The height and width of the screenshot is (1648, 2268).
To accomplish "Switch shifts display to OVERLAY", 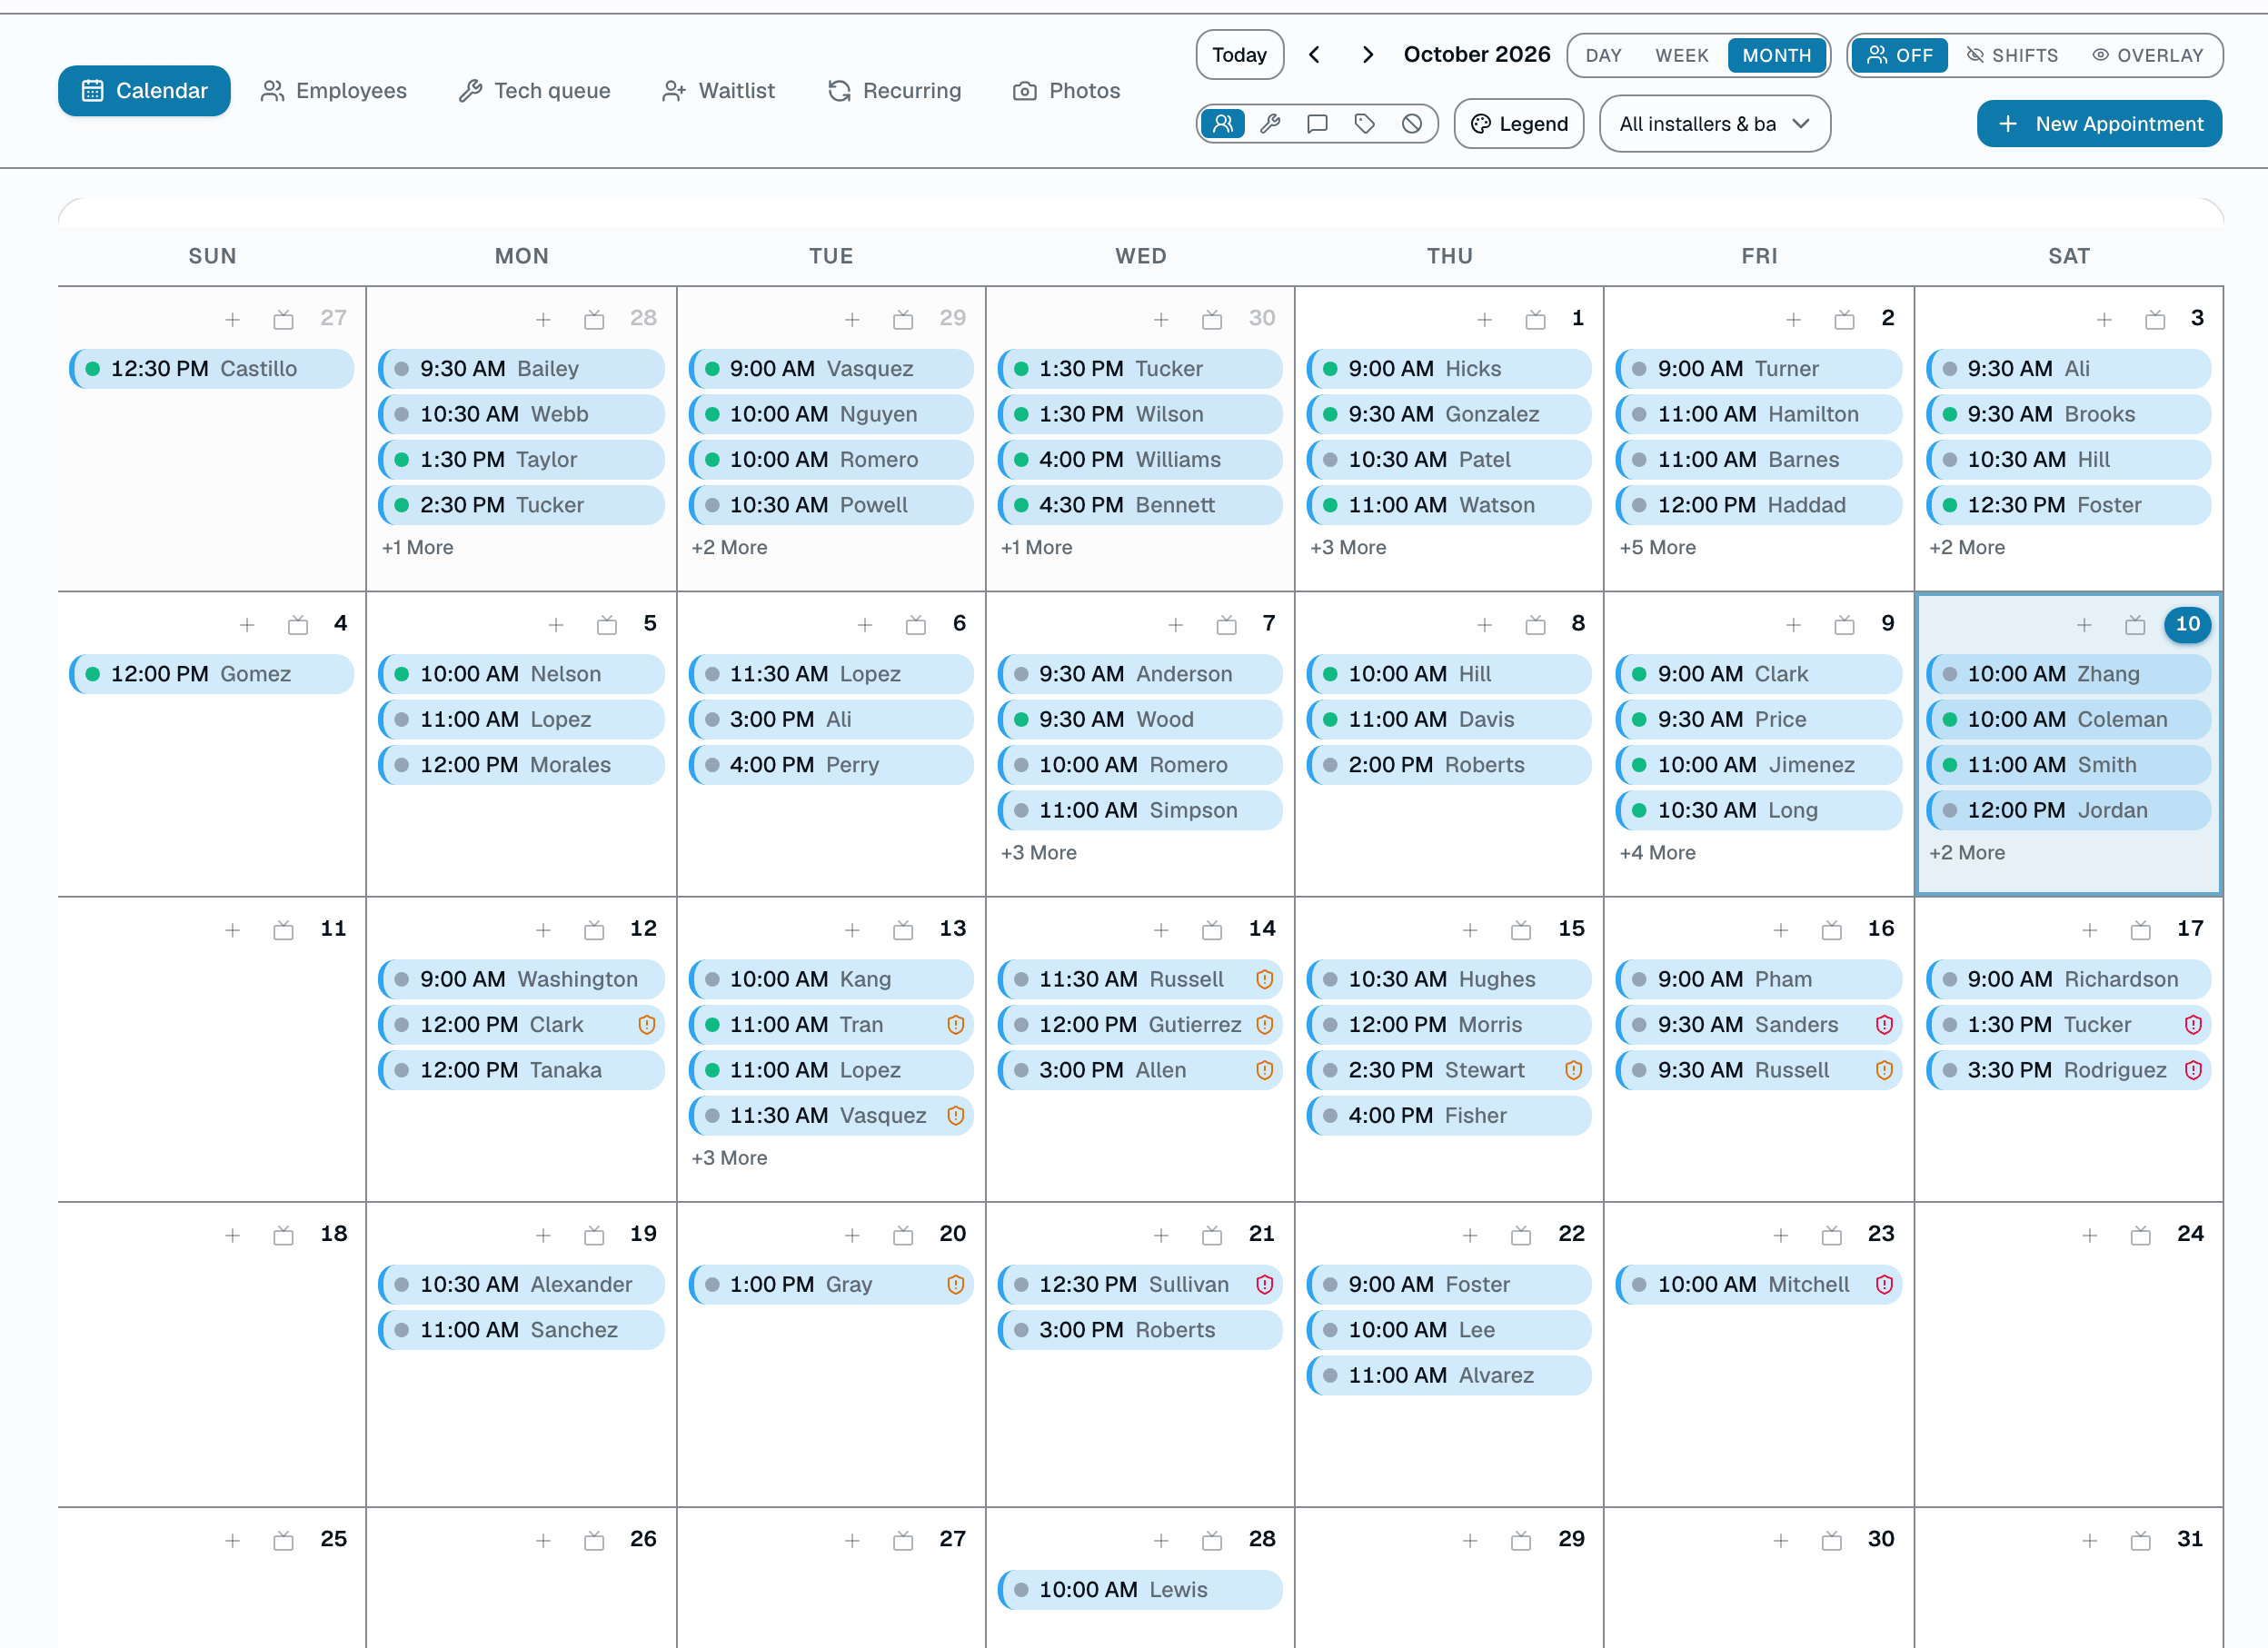I will (x=2148, y=55).
